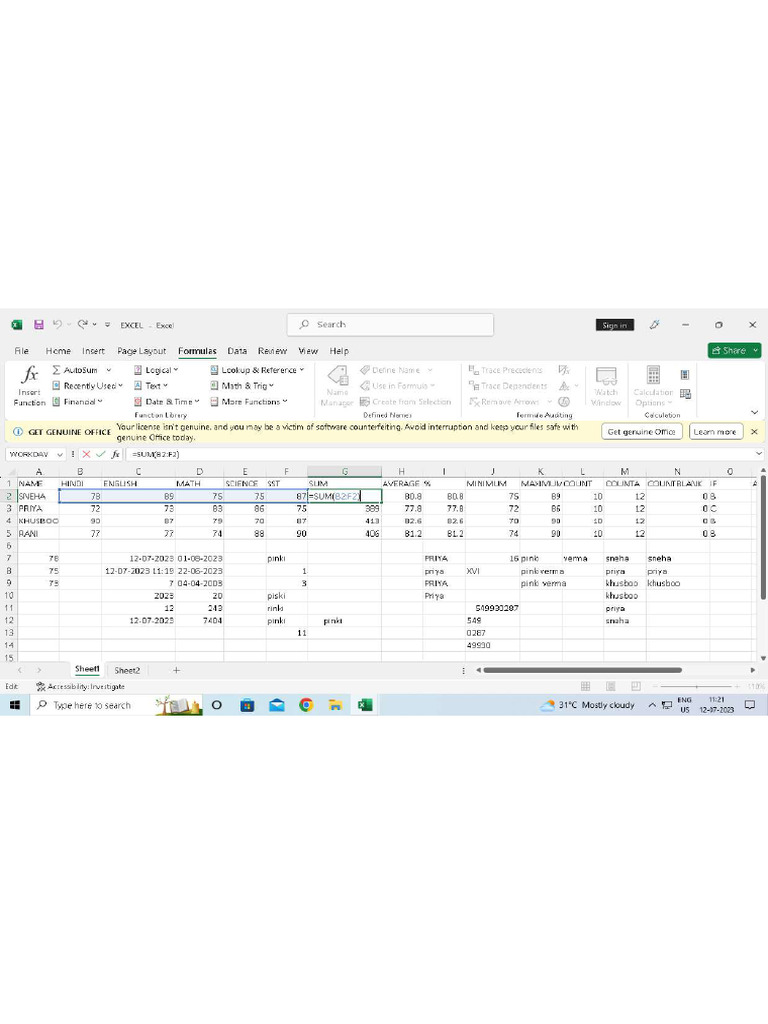Select the Sheet1 tab
Screen dimensions: 768x1024
click(x=87, y=669)
